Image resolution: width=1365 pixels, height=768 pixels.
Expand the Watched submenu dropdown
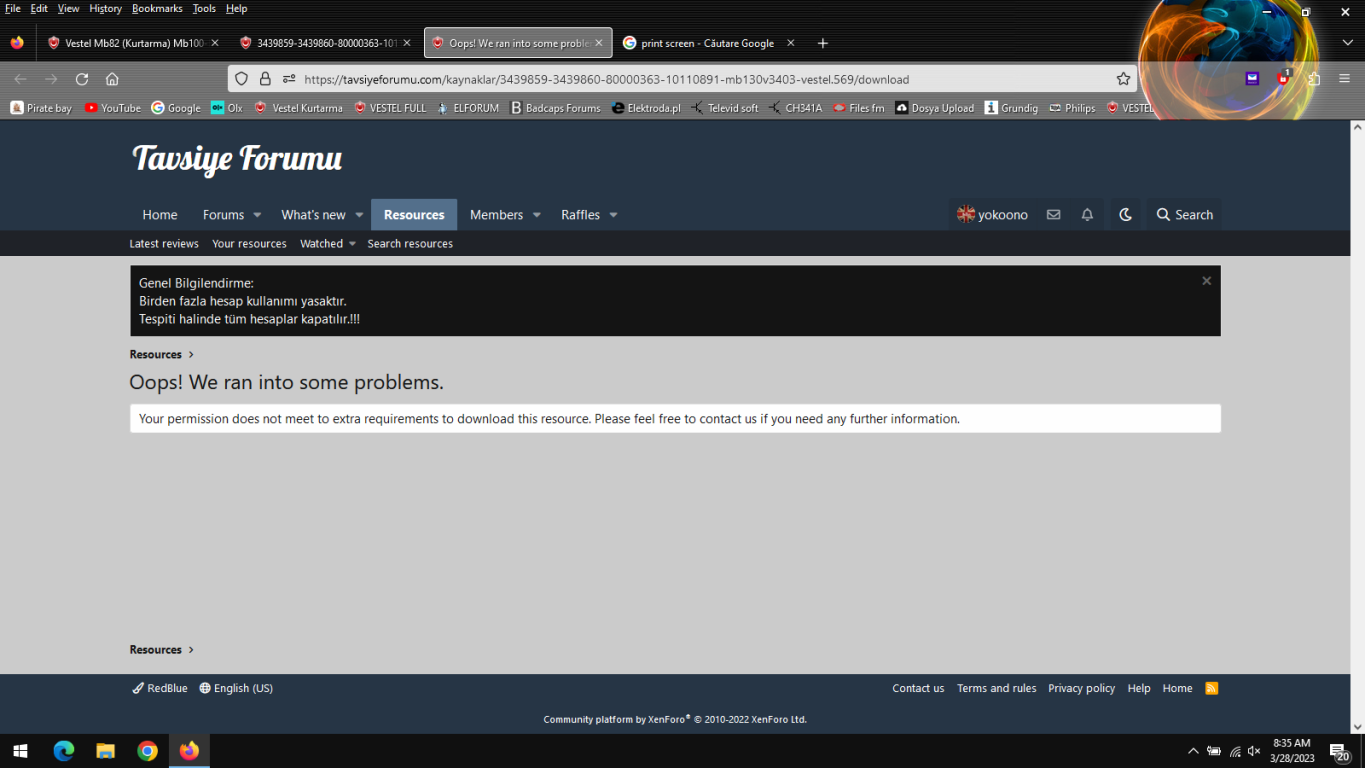tap(352, 244)
